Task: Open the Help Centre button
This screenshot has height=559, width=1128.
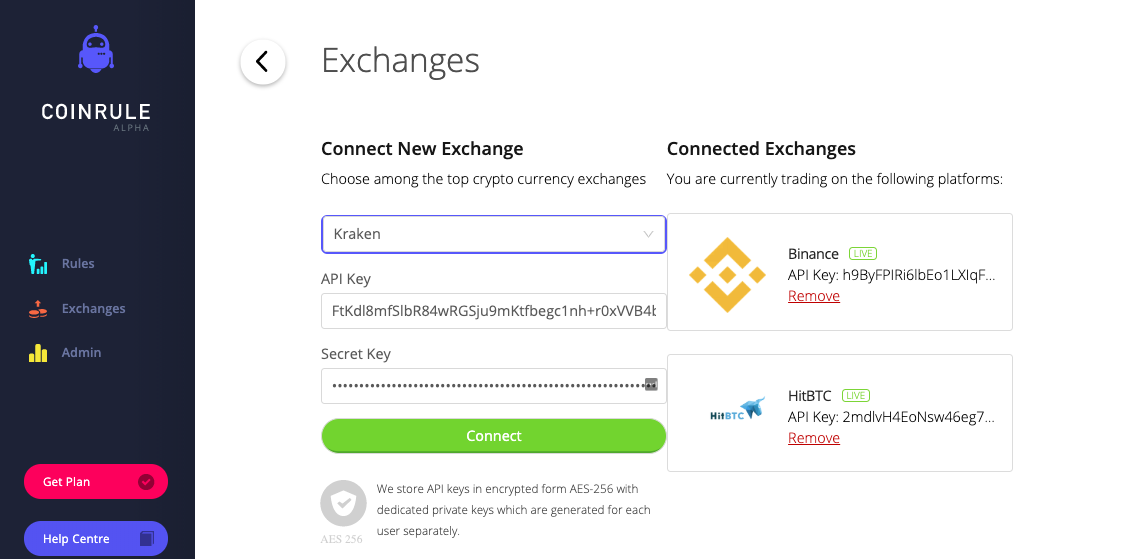Action: click(96, 539)
